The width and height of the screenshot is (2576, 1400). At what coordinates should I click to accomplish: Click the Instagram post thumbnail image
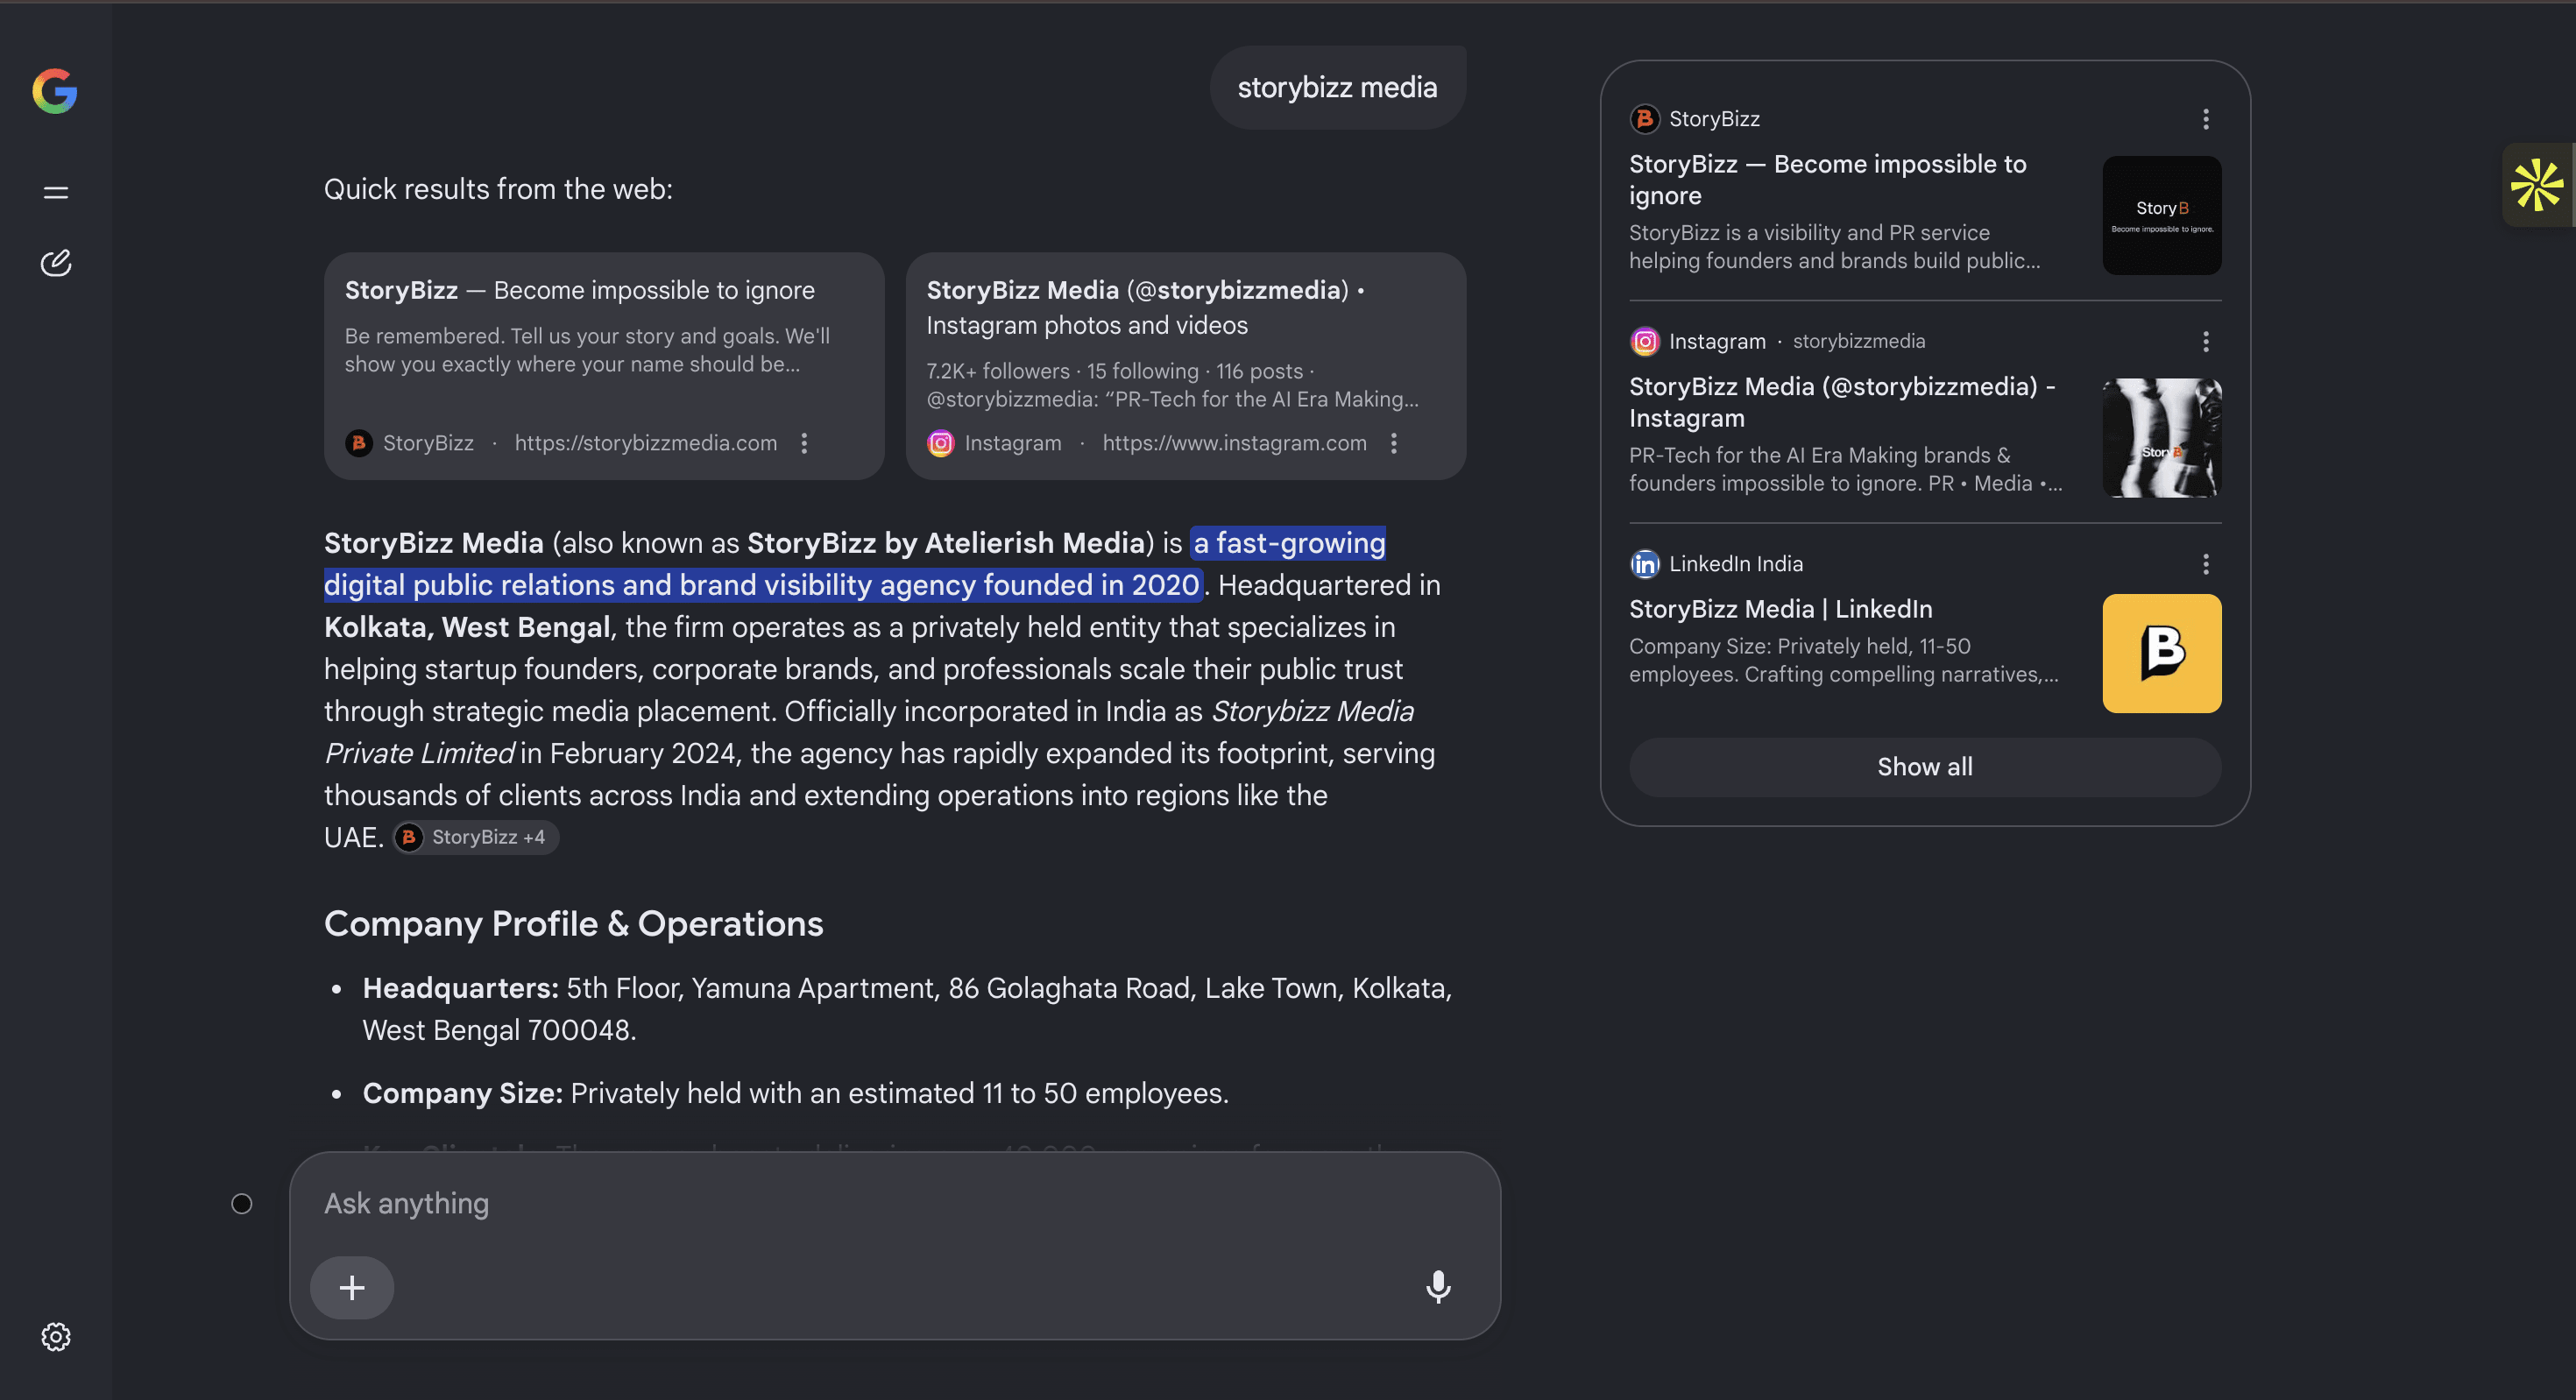(x=2162, y=438)
